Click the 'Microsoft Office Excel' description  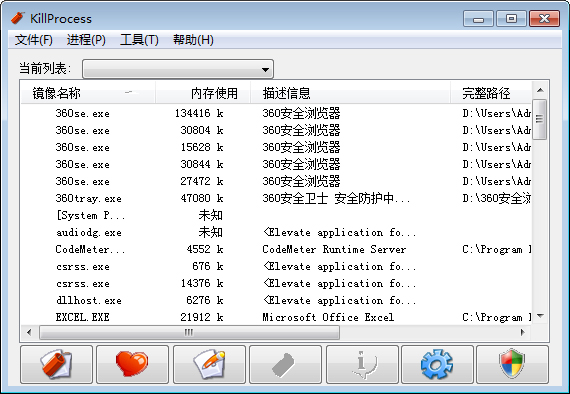[328, 317]
